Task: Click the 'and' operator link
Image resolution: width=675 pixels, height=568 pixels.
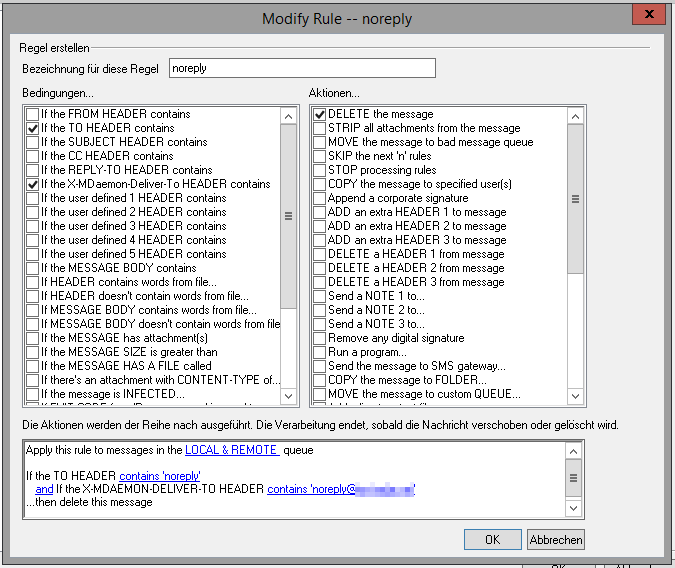Action: (x=44, y=489)
